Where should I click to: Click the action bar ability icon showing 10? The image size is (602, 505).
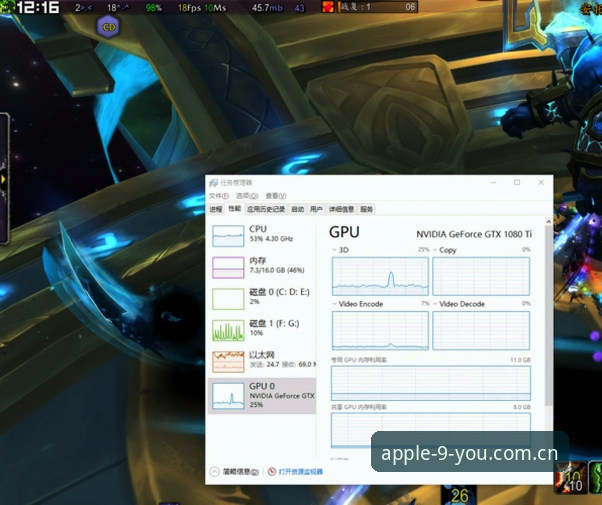[x=571, y=477]
